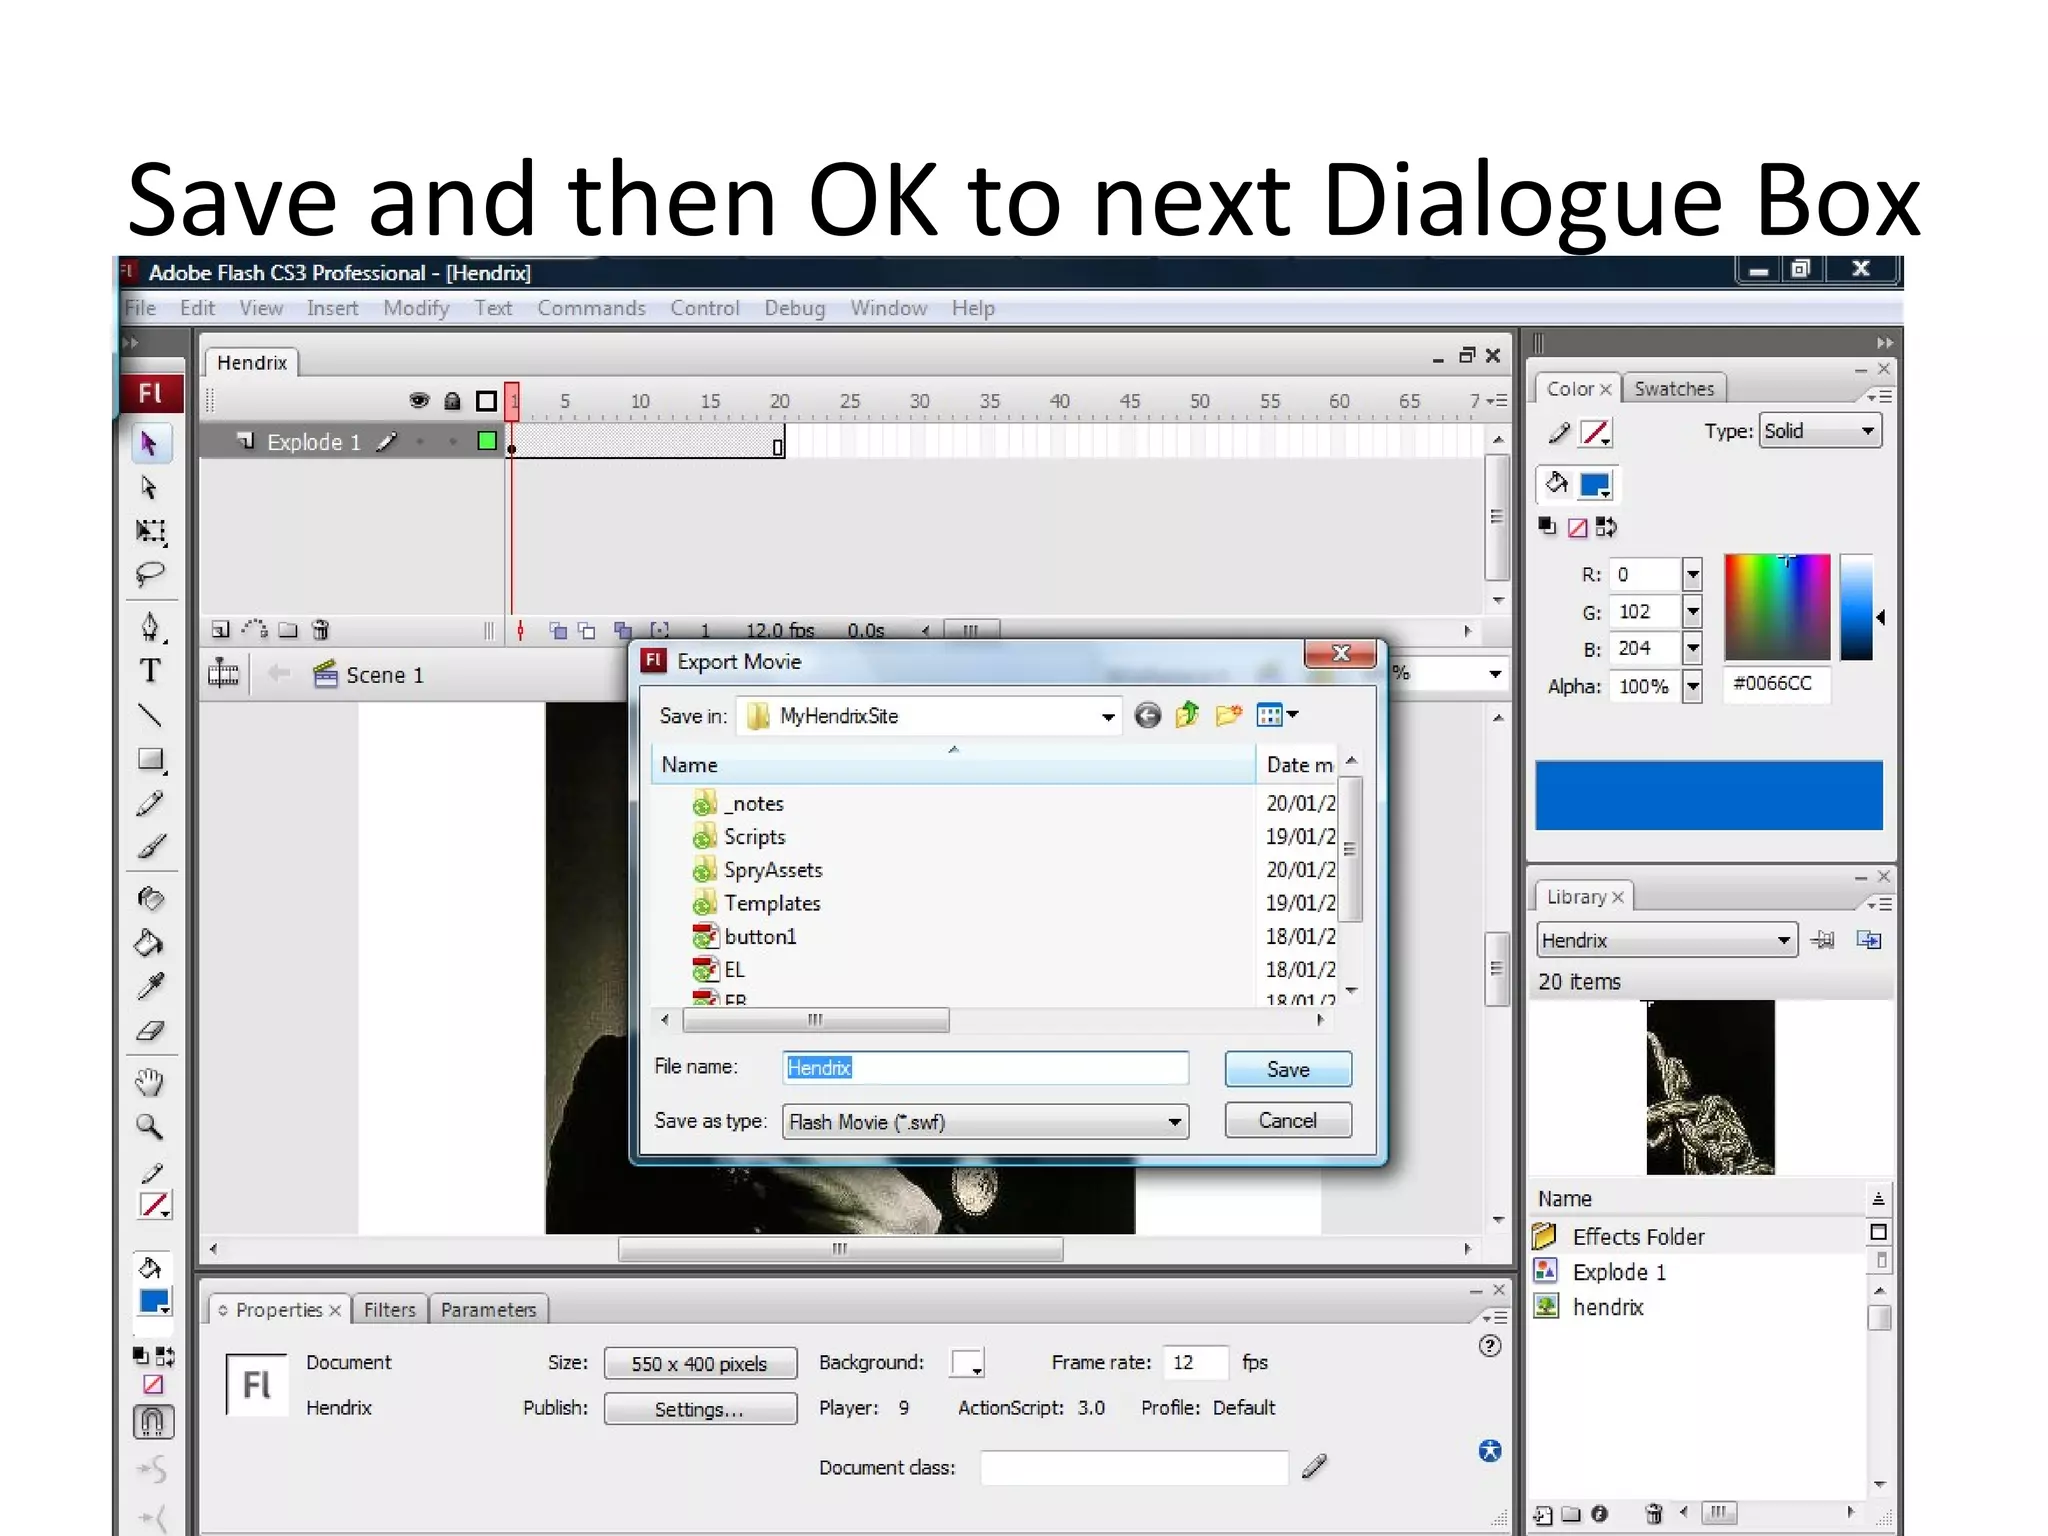Click Edit Document class pencil icon

(x=1315, y=1467)
